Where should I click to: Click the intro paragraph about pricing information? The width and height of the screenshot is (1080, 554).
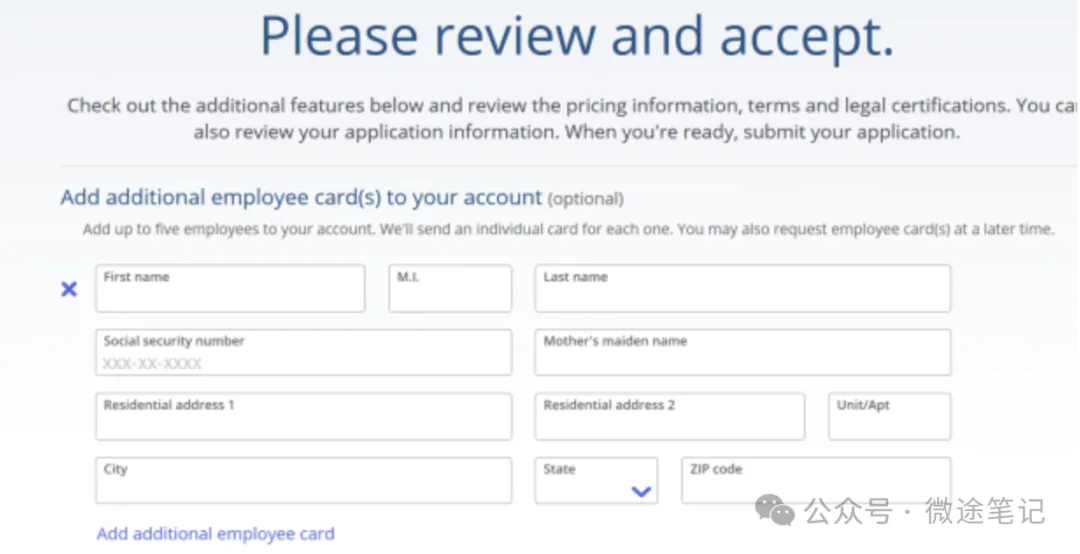(x=572, y=119)
